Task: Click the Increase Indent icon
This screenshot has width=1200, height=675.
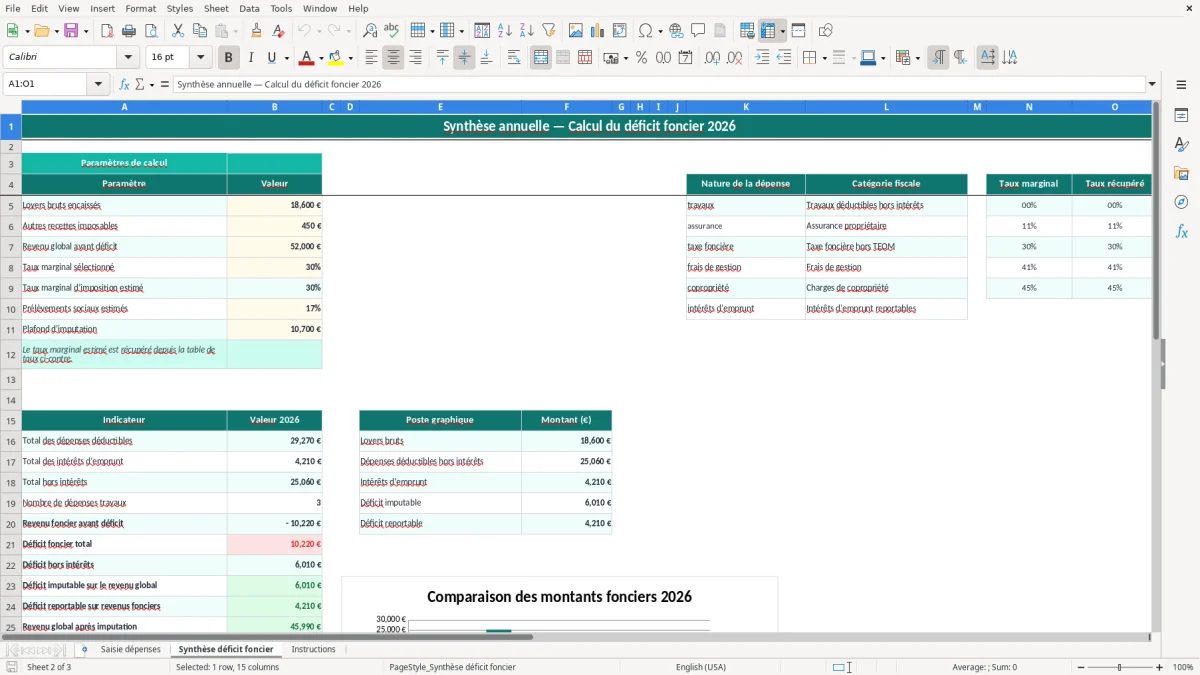Action: [x=762, y=58]
